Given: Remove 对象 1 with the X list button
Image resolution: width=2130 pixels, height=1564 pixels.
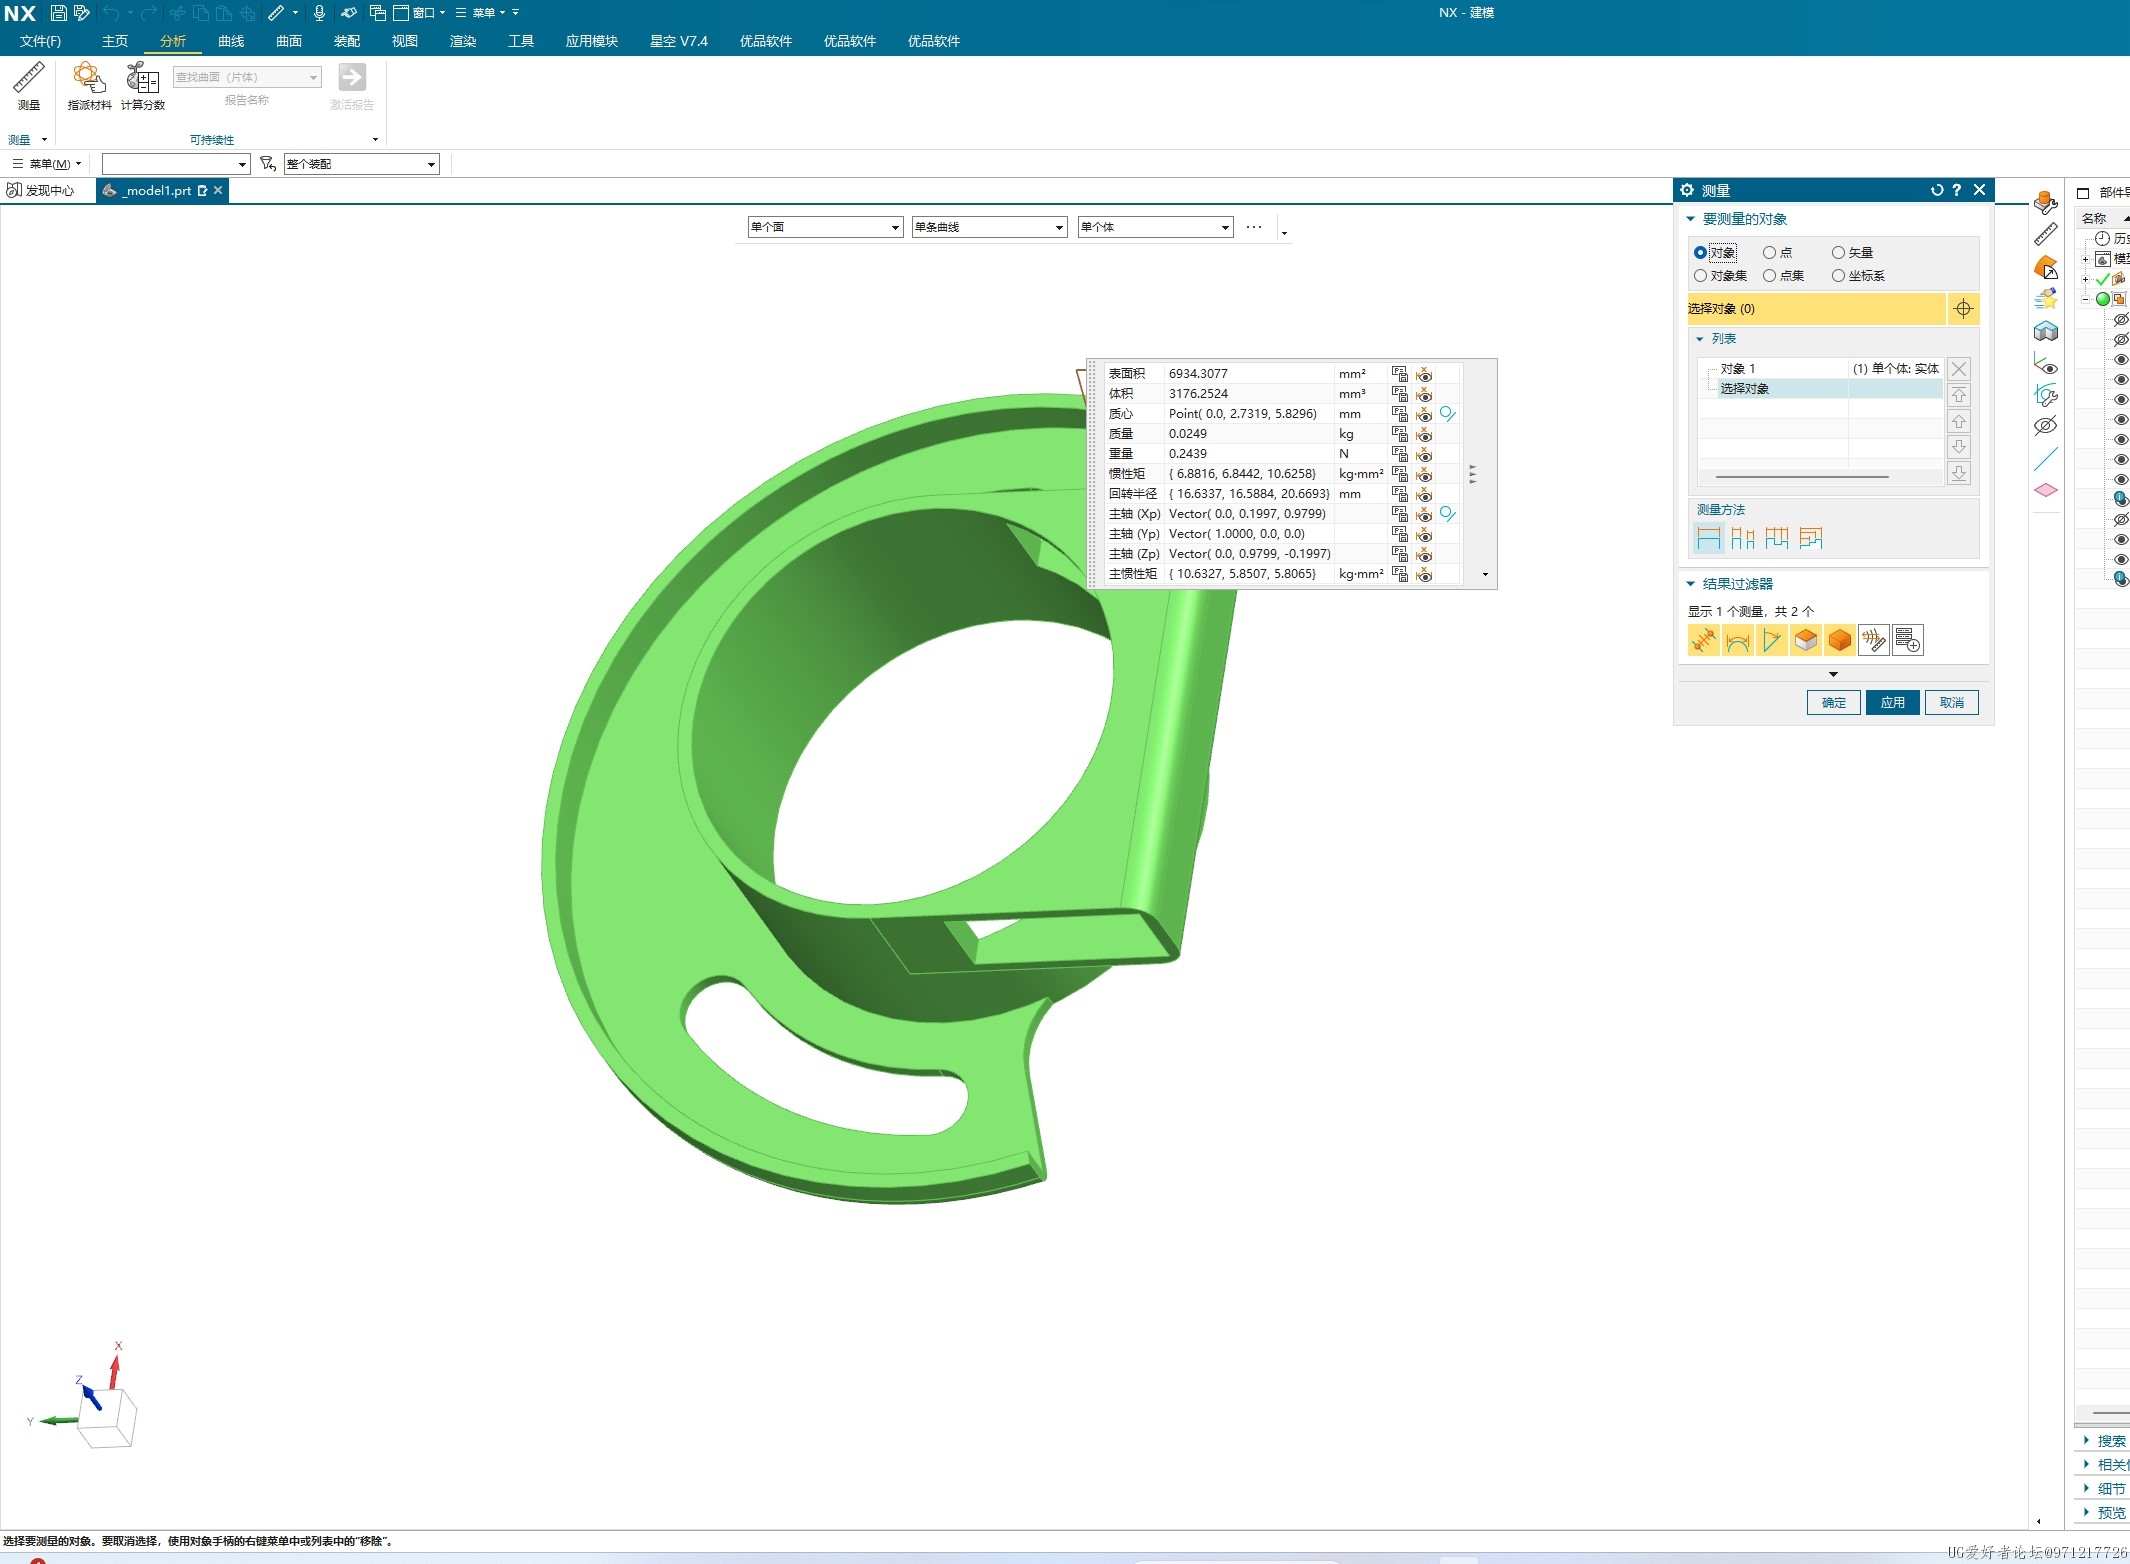Looking at the screenshot, I should pyautogui.click(x=1959, y=369).
